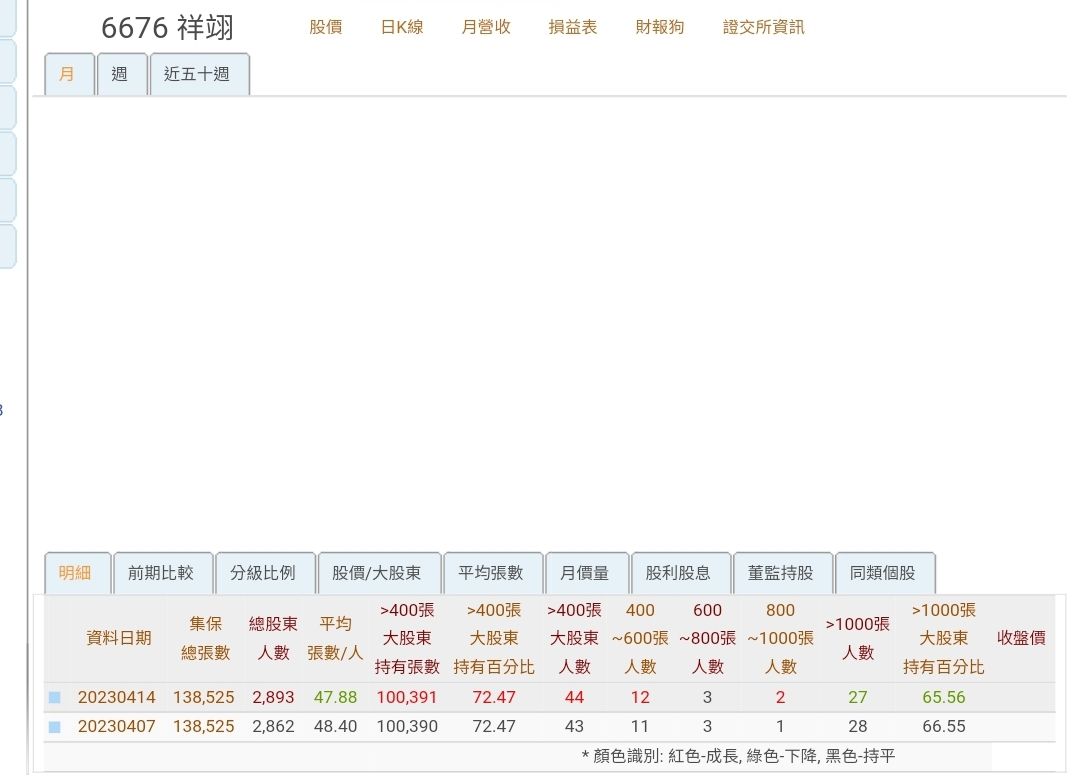The height and width of the screenshot is (781, 1080).
Task: Open the 分級比例 tab
Action: coord(264,573)
